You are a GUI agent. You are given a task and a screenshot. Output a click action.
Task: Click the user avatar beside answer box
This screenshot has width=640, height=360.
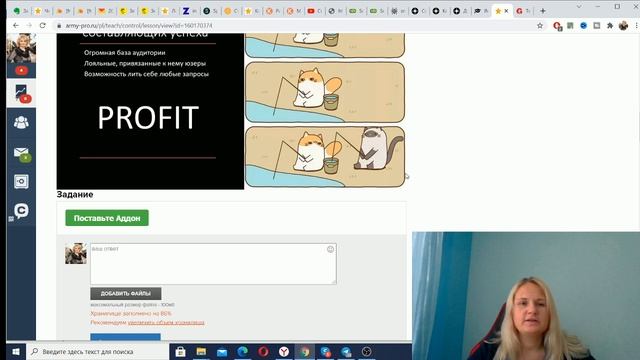coord(76,253)
